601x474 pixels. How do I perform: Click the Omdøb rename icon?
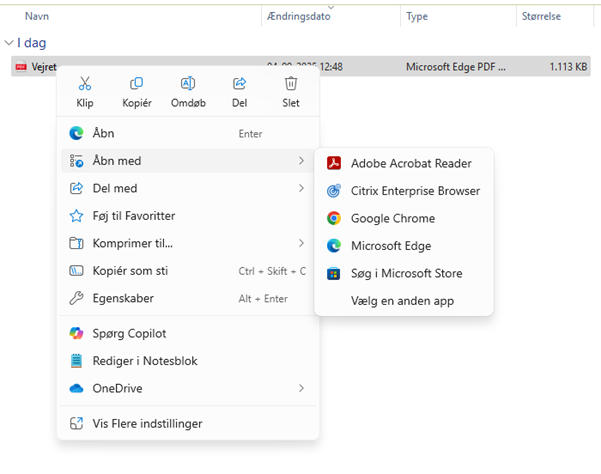pos(188,84)
